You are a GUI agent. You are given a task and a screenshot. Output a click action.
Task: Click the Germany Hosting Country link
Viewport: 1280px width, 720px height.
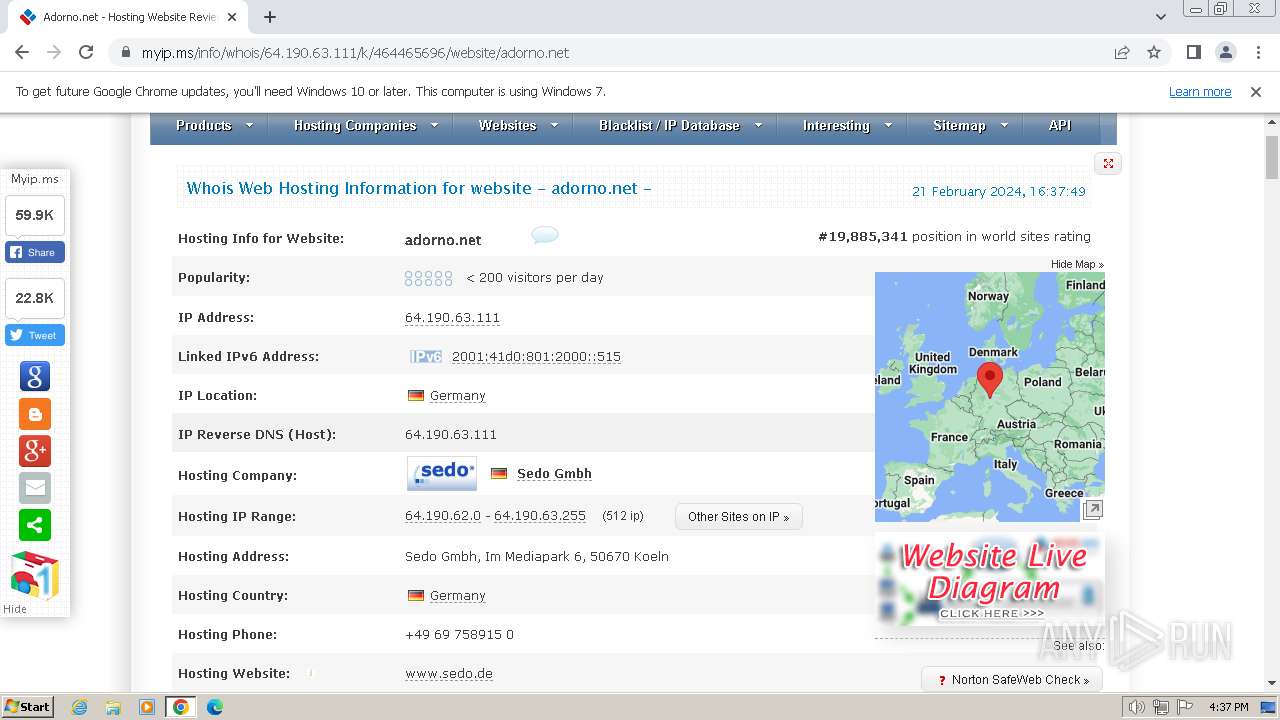click(x=458, y=596)
